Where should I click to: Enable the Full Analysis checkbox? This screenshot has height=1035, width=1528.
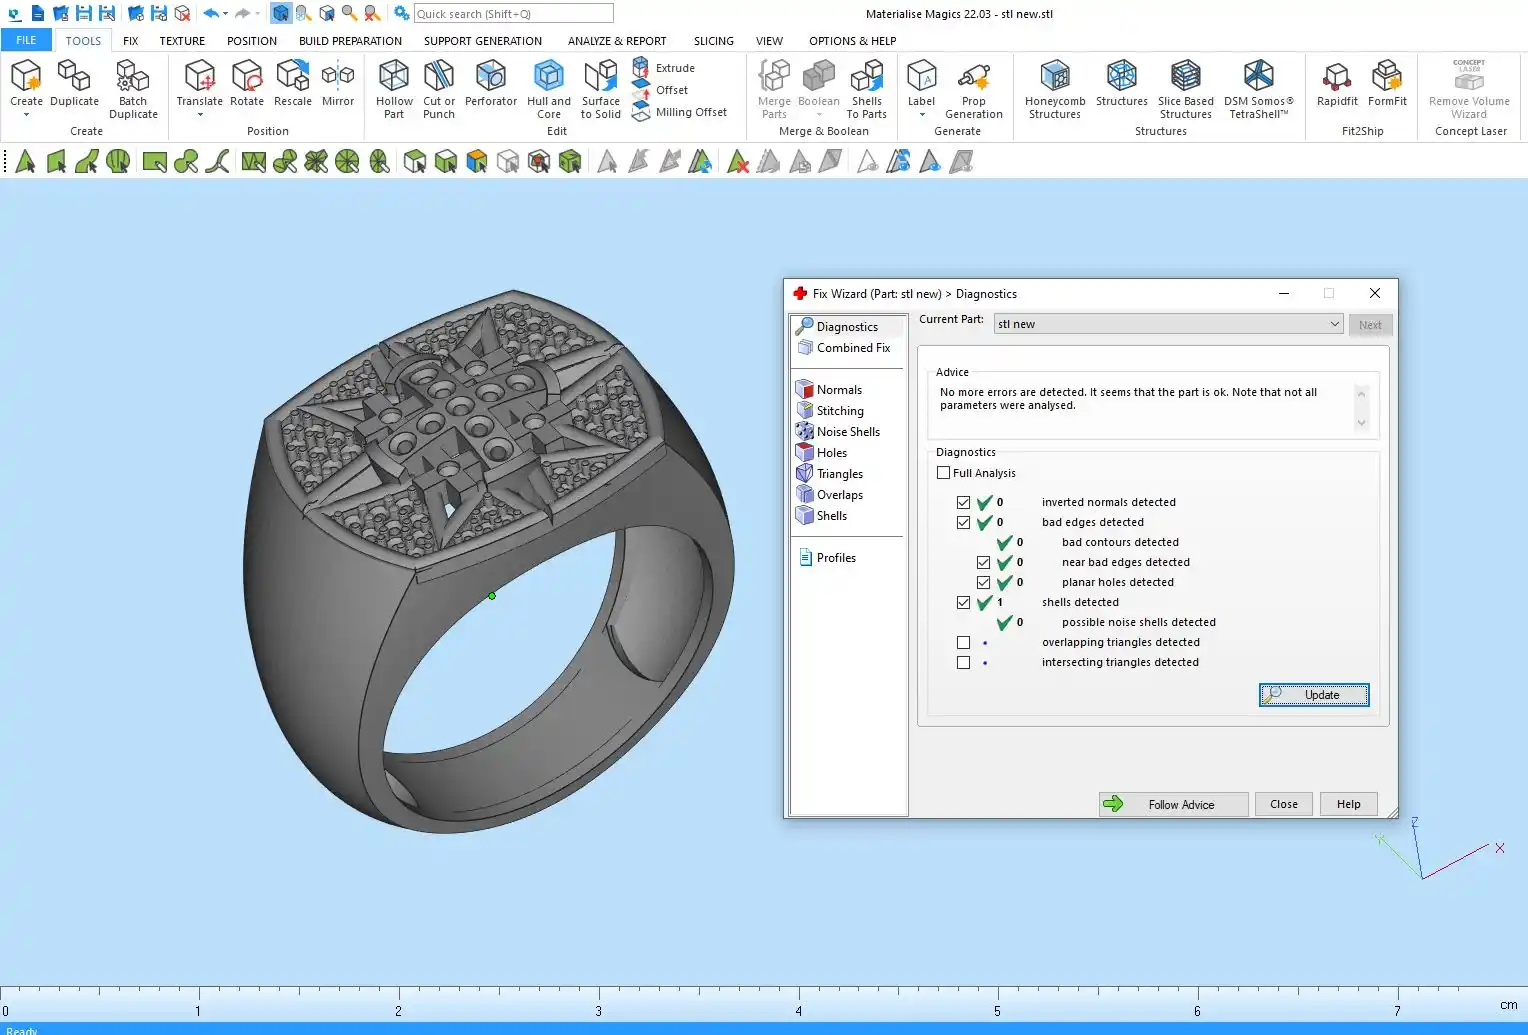[x=943, y=473]
